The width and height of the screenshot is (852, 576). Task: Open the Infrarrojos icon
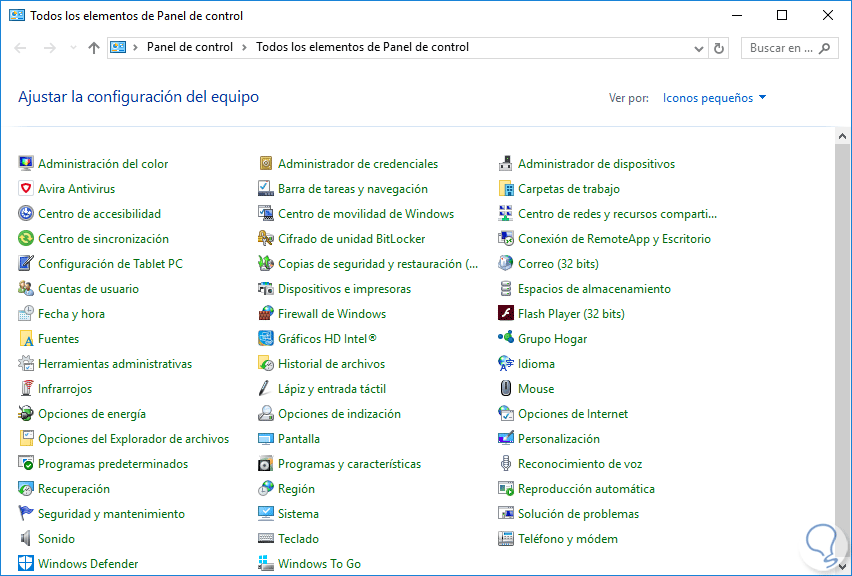(26, 389)
